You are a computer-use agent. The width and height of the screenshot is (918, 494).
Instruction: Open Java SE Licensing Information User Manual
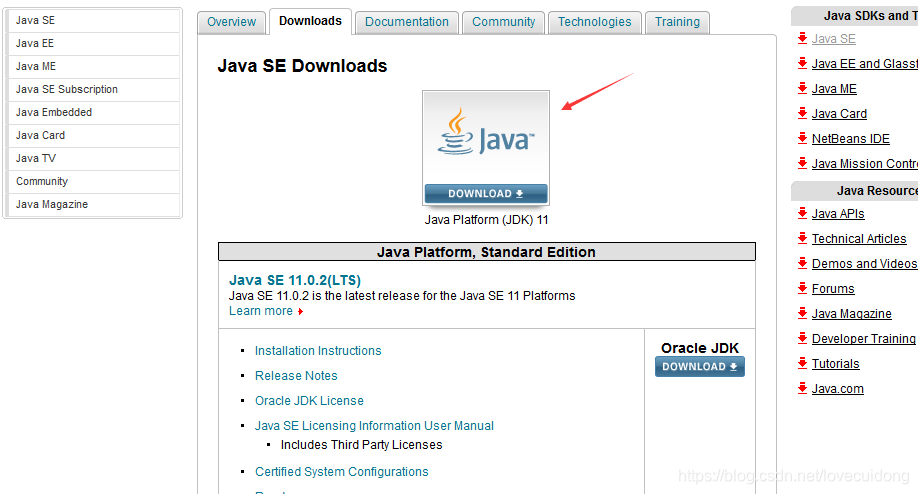point(374,426)
